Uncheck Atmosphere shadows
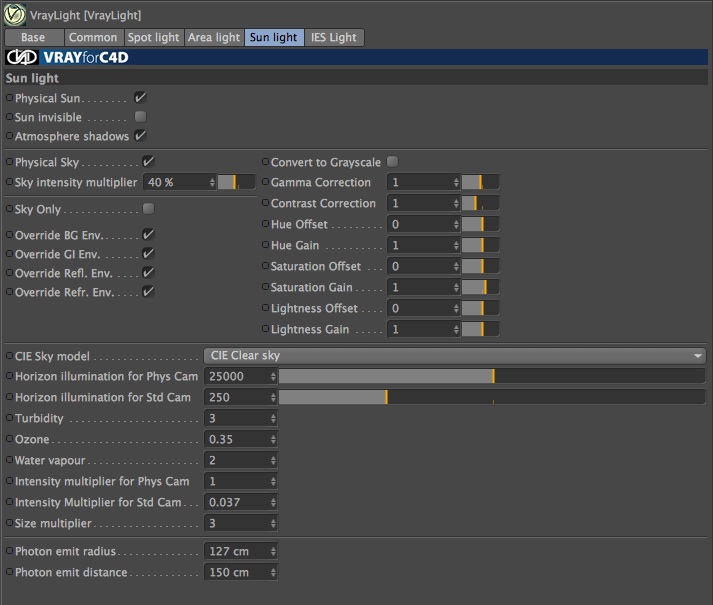 tap(141, 136)
